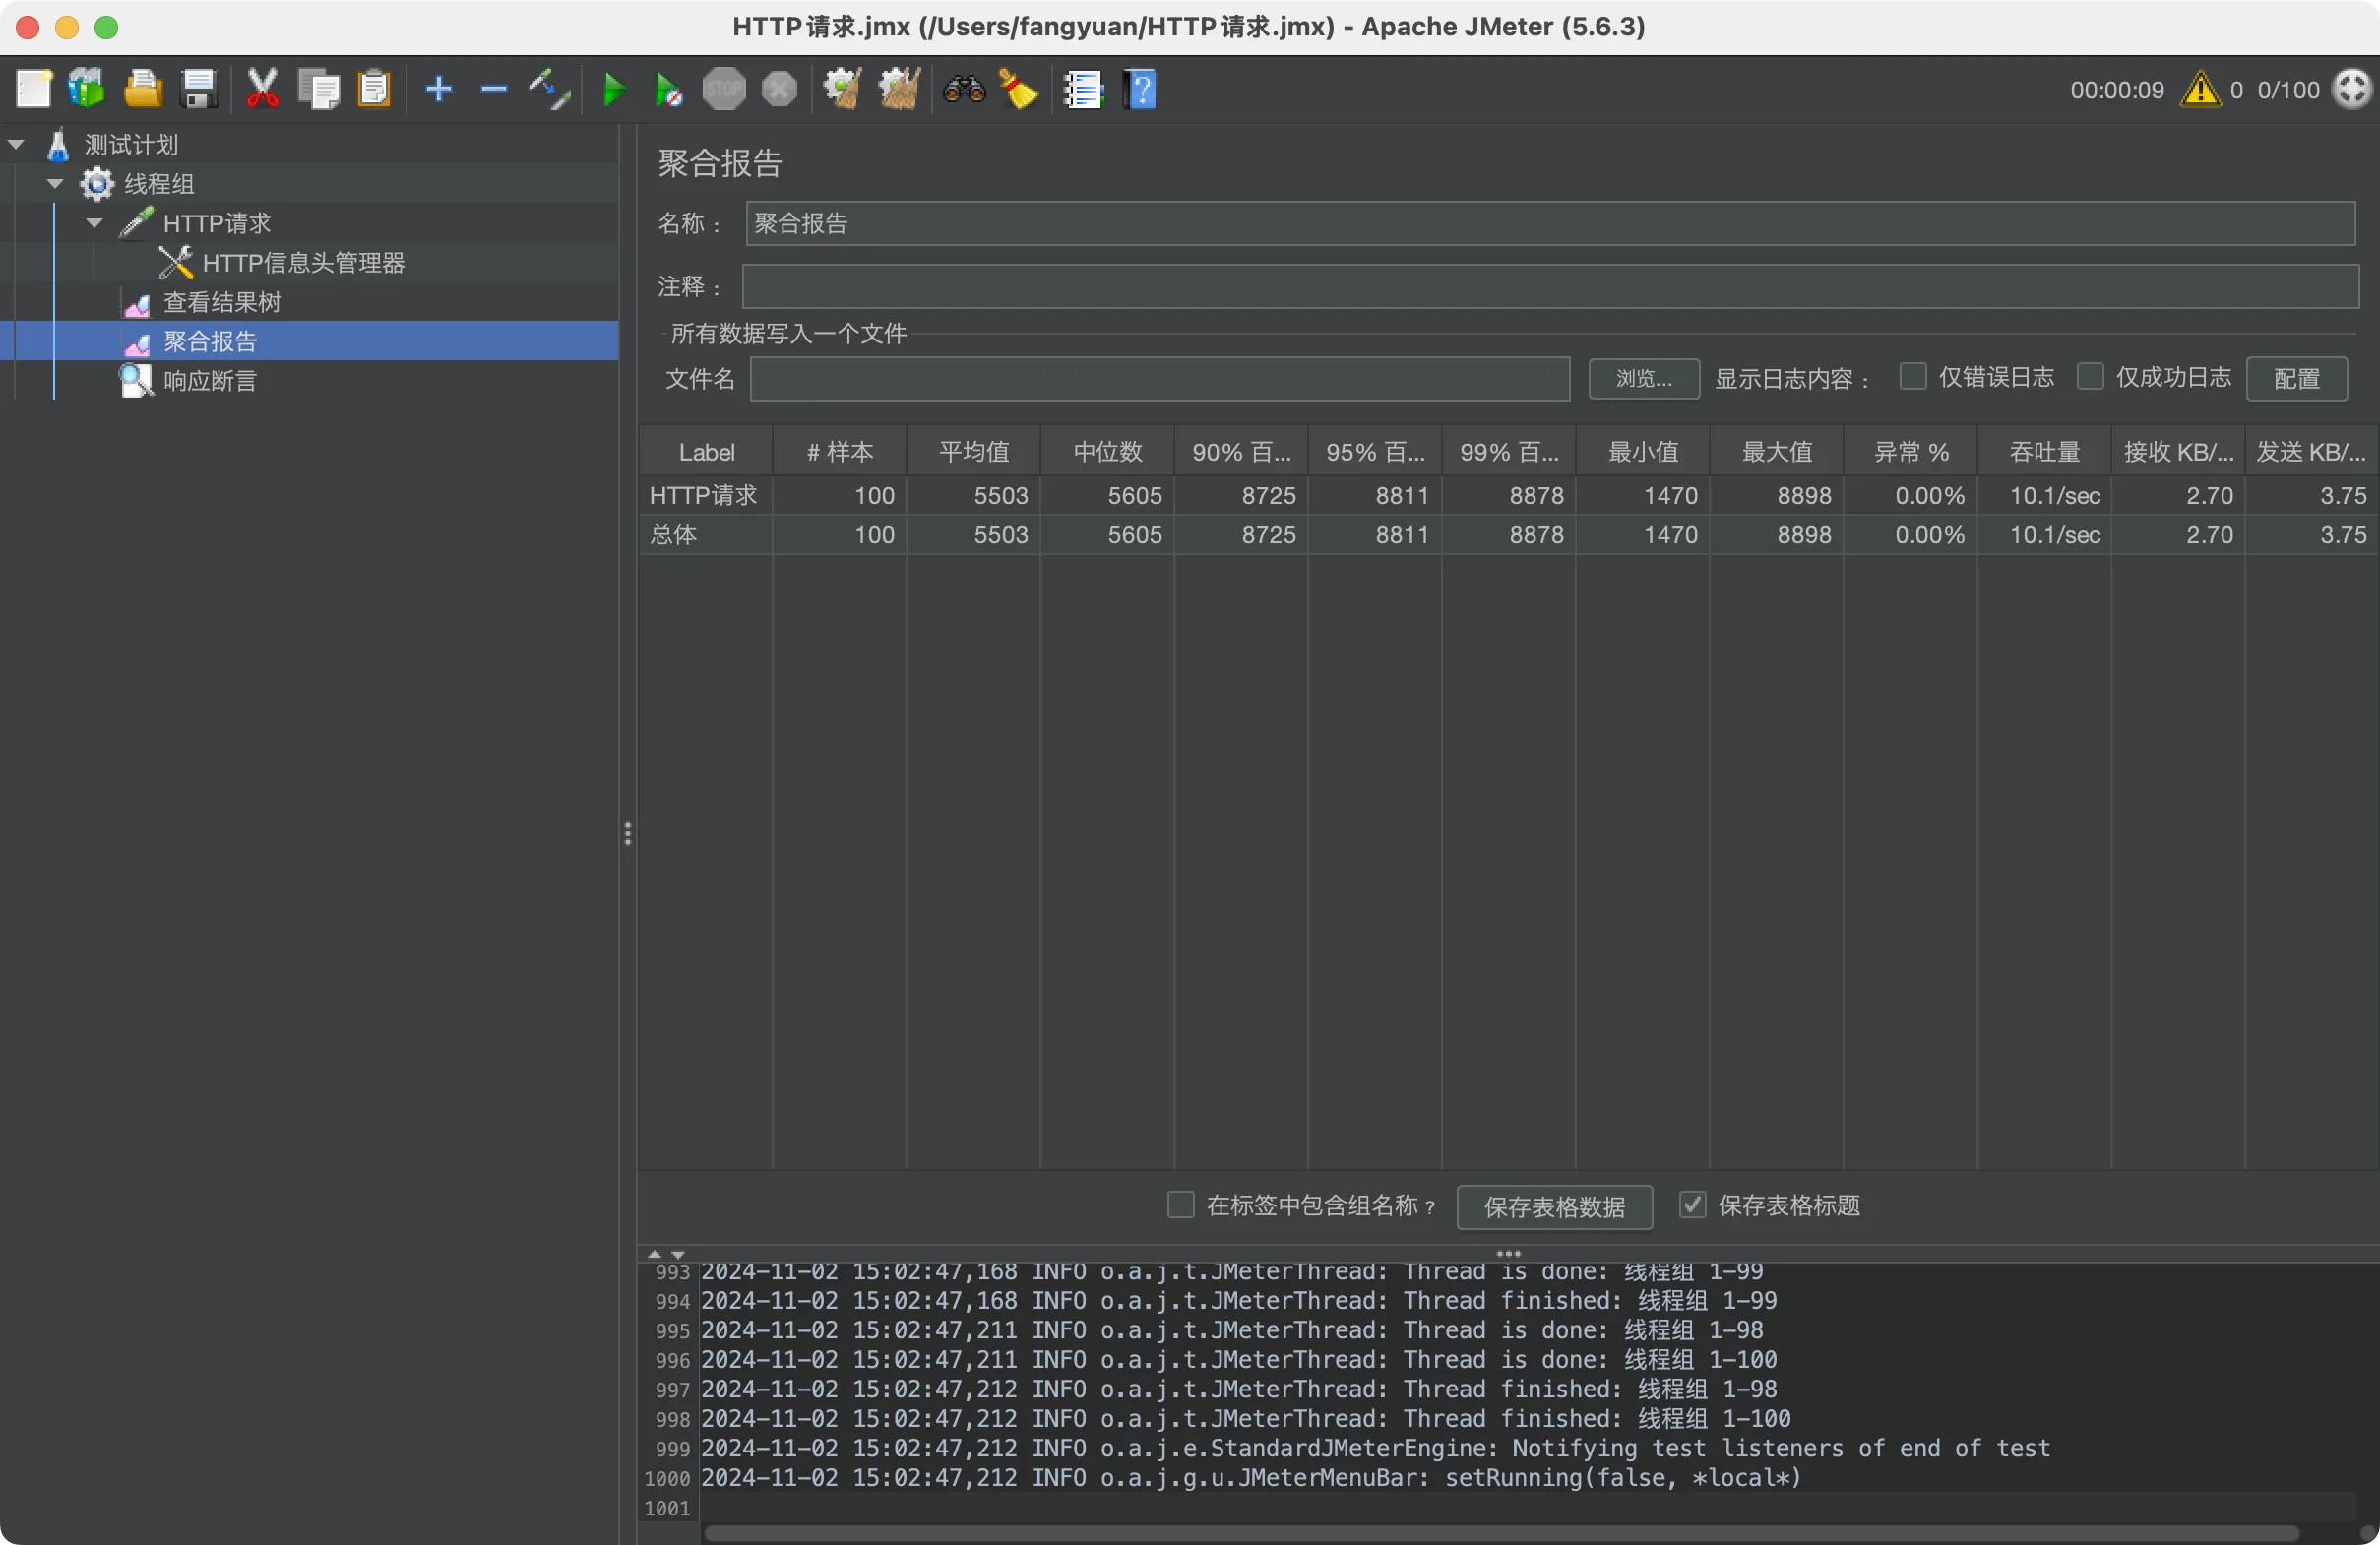
Task: Click the Open file toolbar icon
Action: [142, 89]
